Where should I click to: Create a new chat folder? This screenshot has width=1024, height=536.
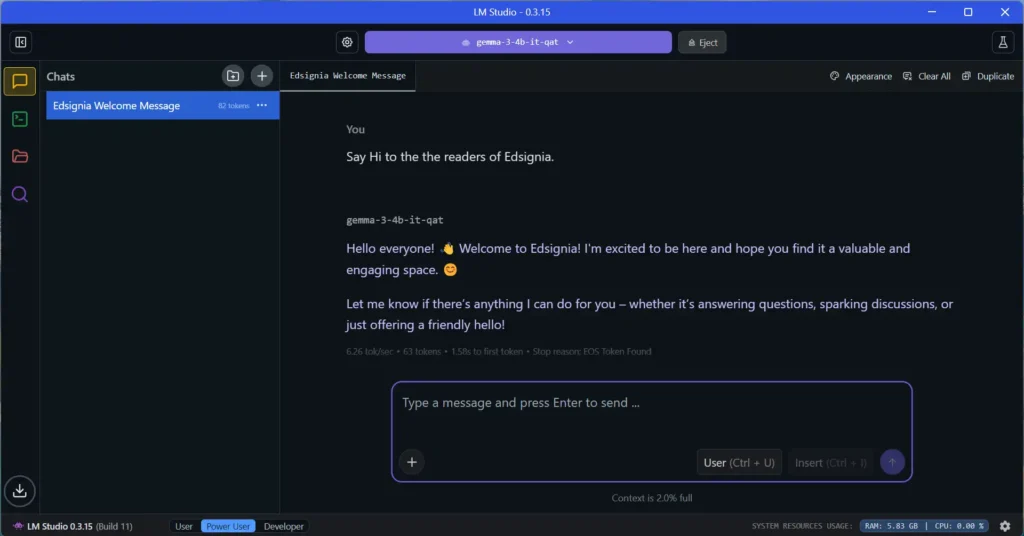point(232,76)
